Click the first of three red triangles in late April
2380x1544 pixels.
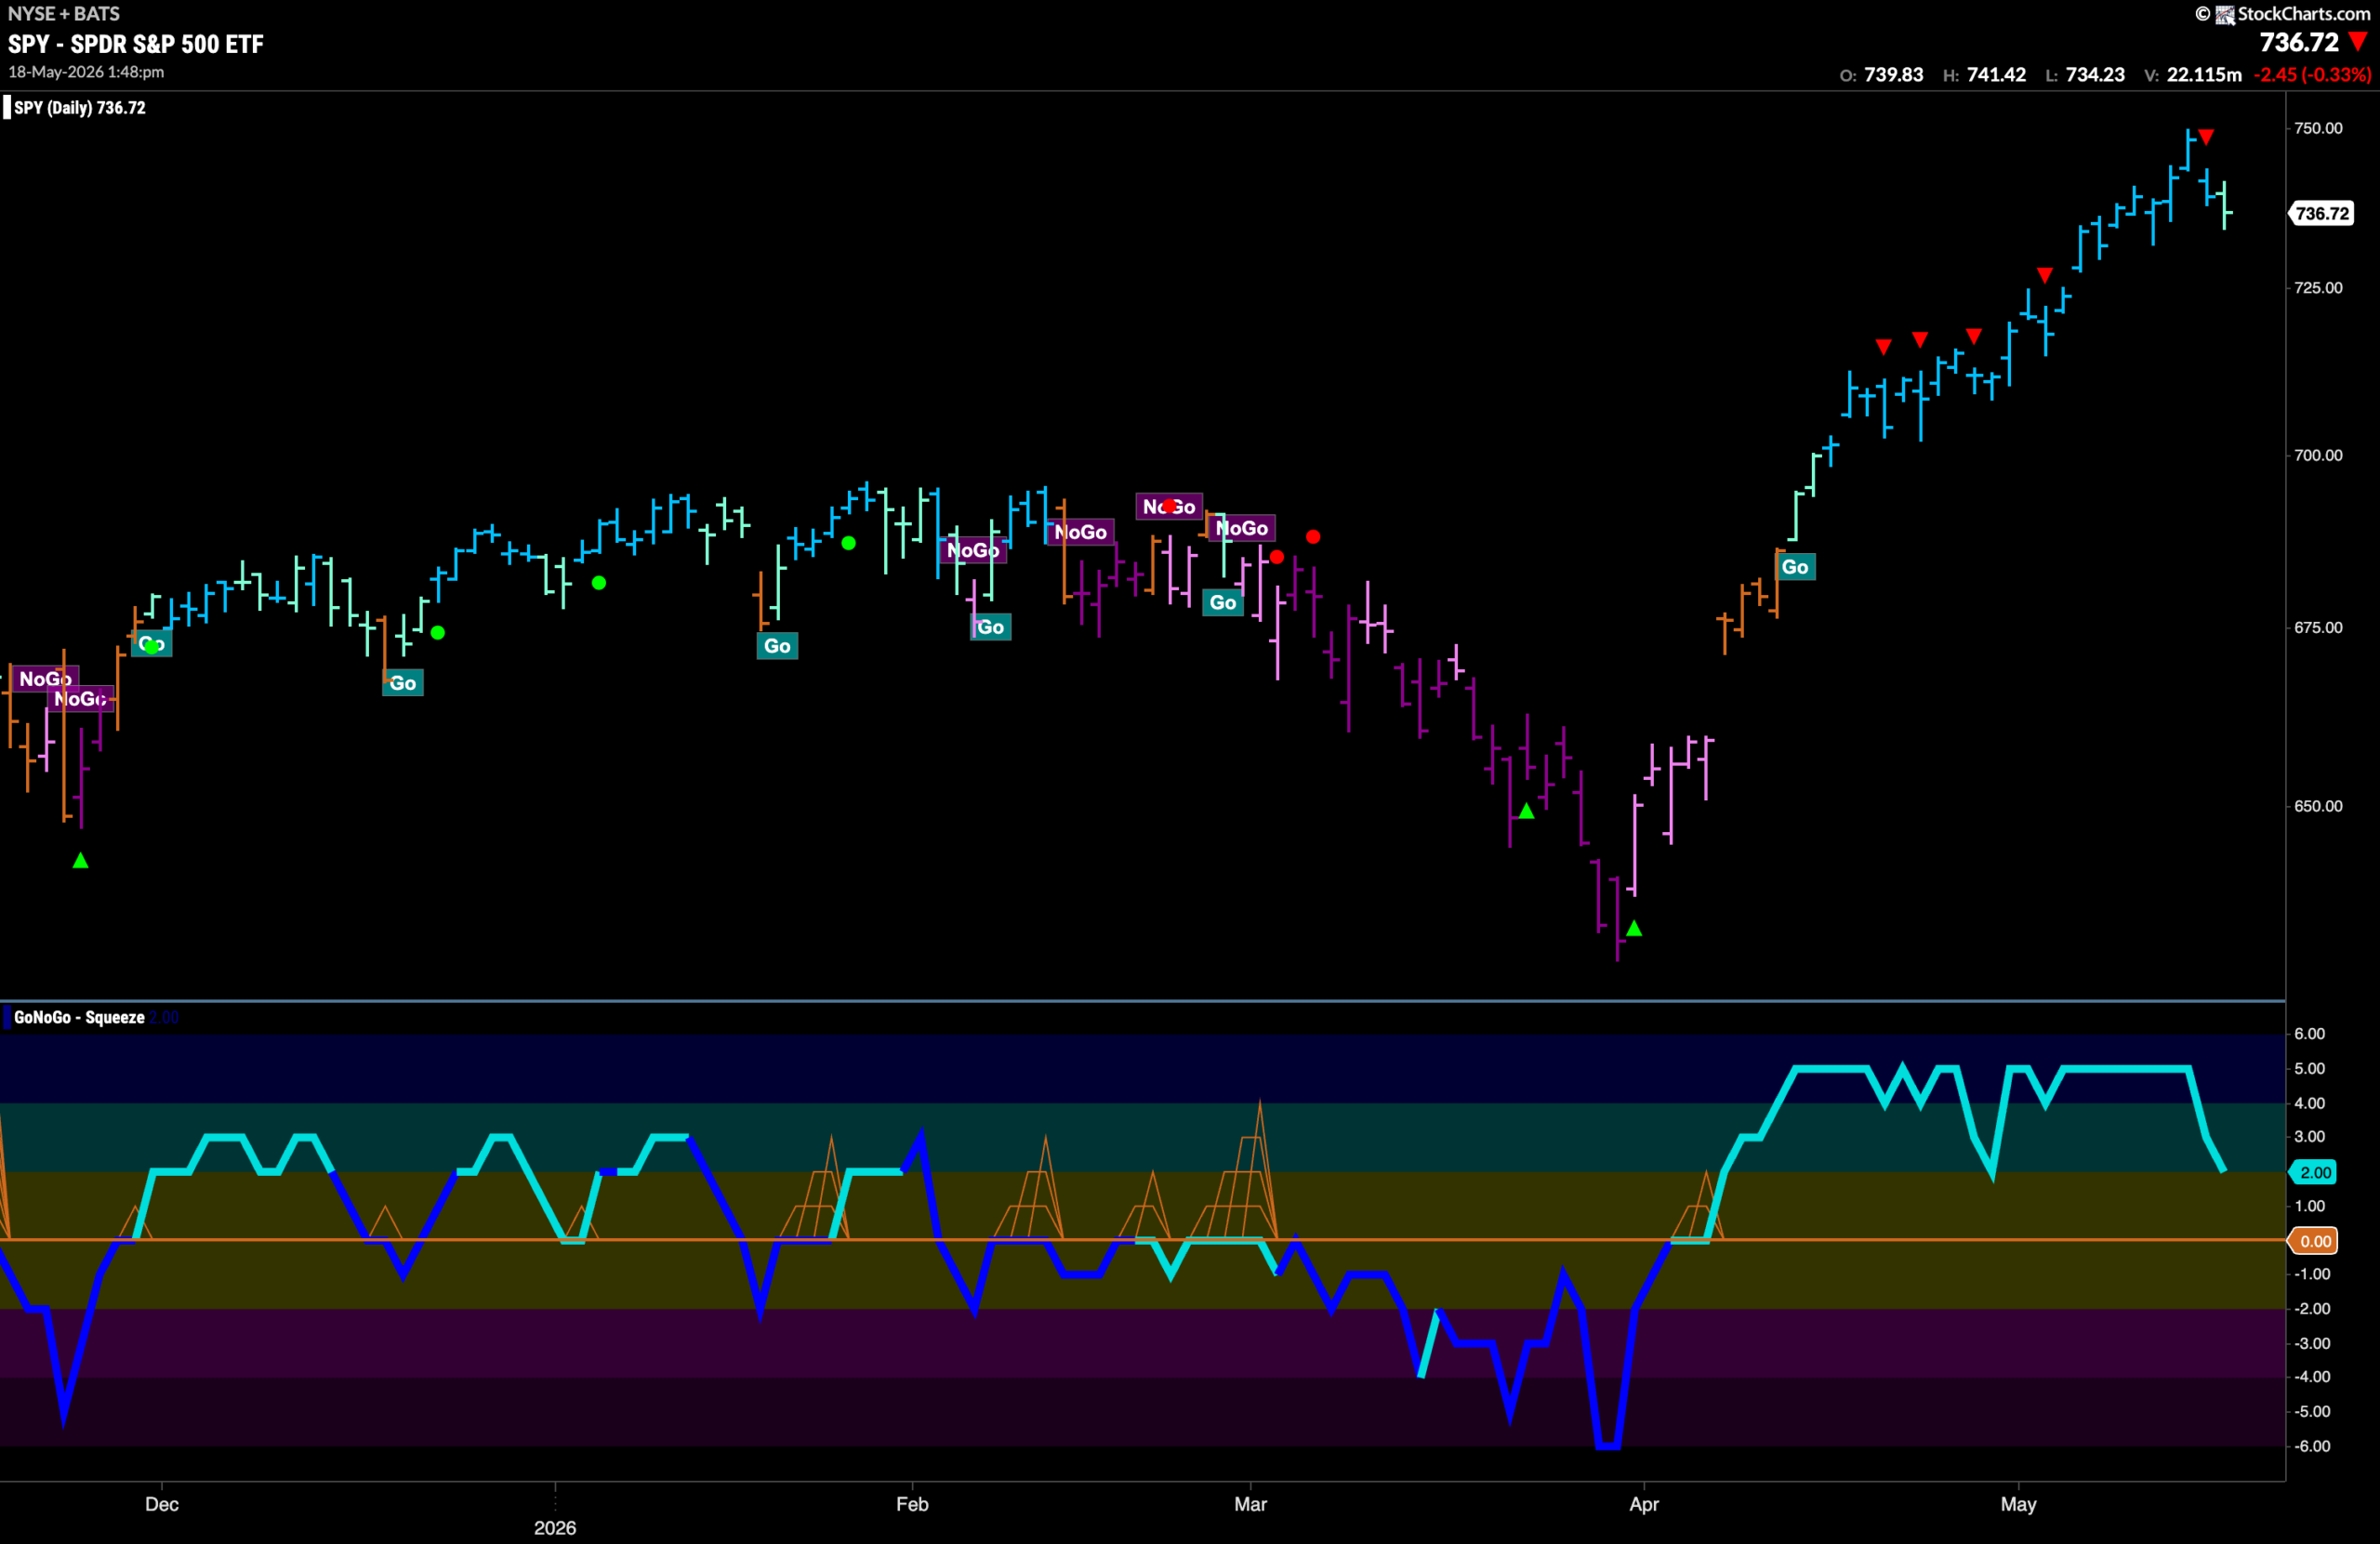[x=1884, y=347]
